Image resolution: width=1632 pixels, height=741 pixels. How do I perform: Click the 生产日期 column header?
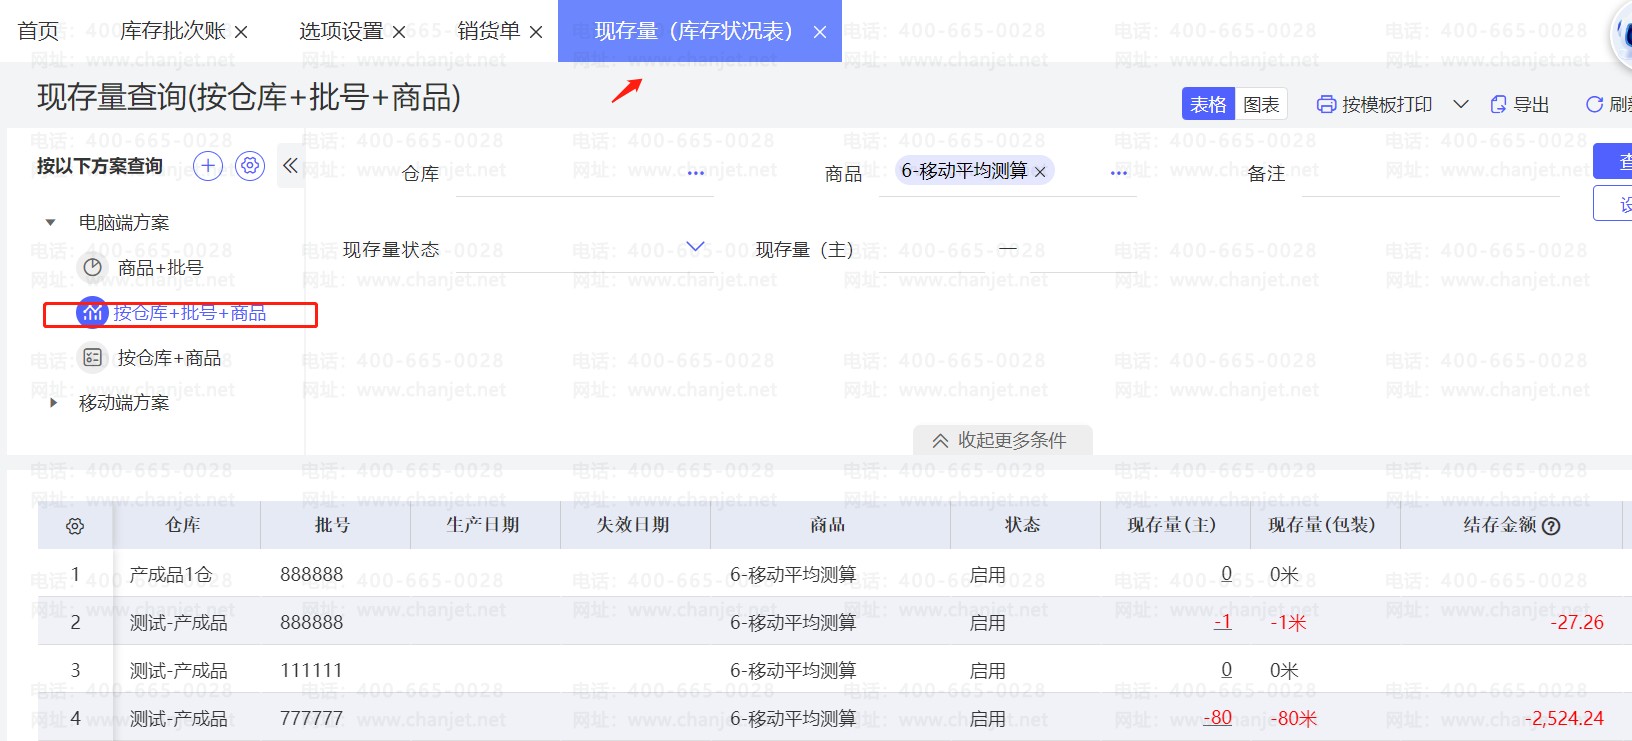(x=483, y=525)
